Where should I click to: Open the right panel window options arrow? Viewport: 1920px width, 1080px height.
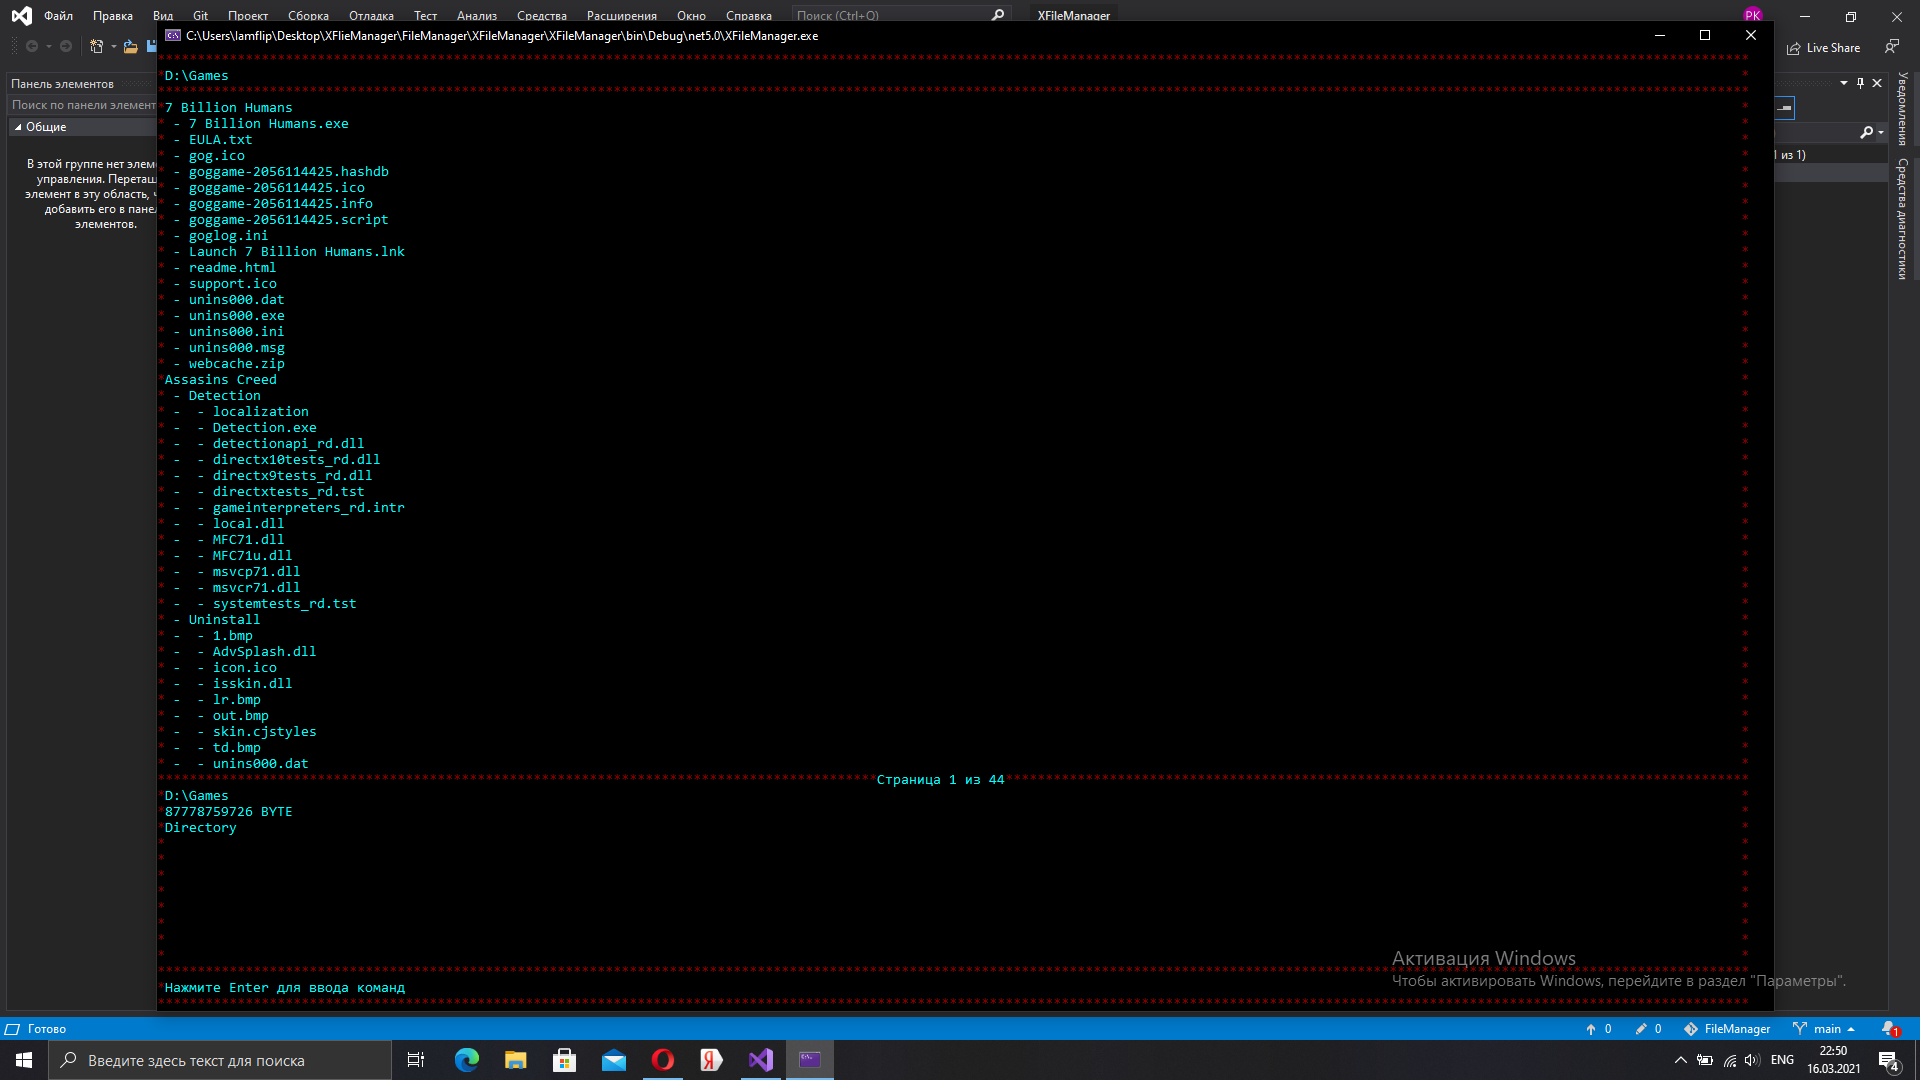pos(1843,83)
